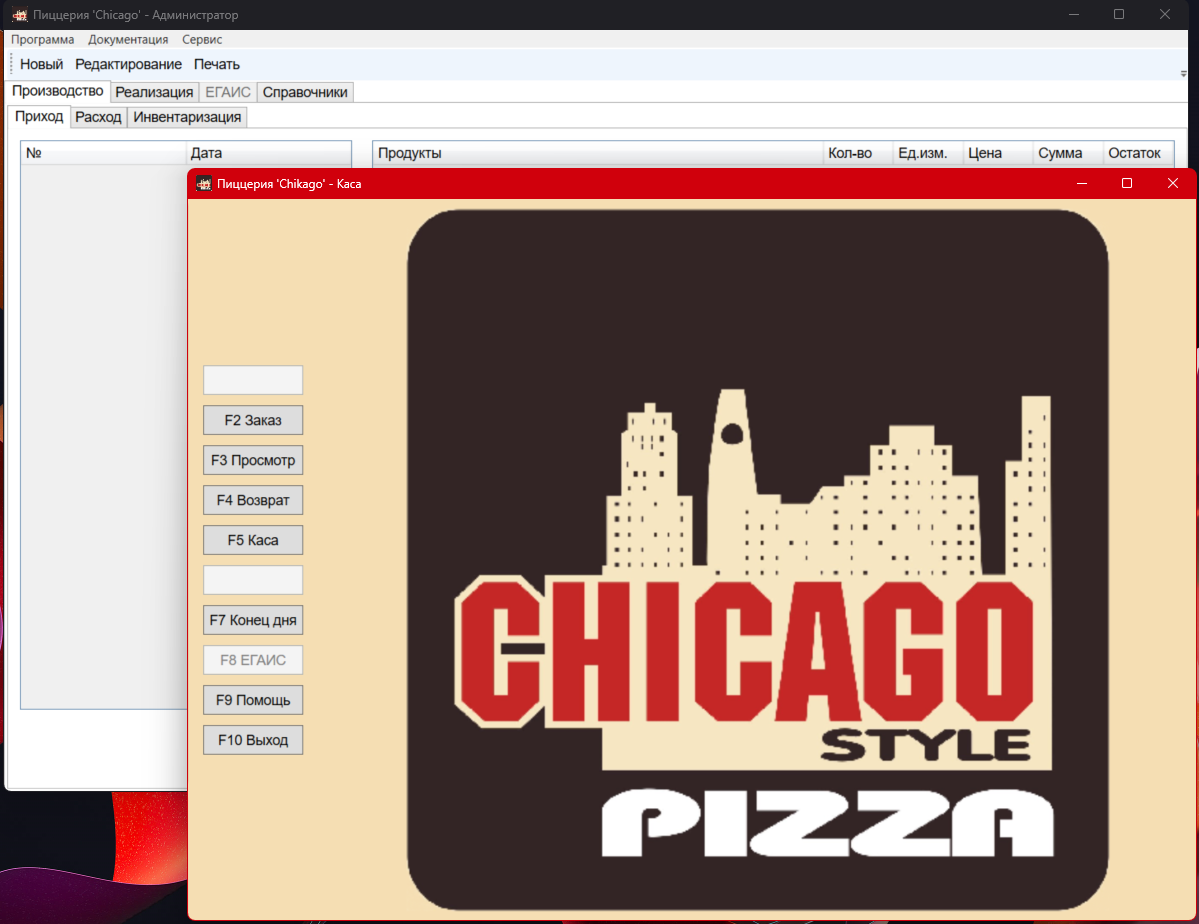Click the blank button below F5 Каса
Image resolution: width=1199 pixels, height=924 pixels.
tap(253, 580)
